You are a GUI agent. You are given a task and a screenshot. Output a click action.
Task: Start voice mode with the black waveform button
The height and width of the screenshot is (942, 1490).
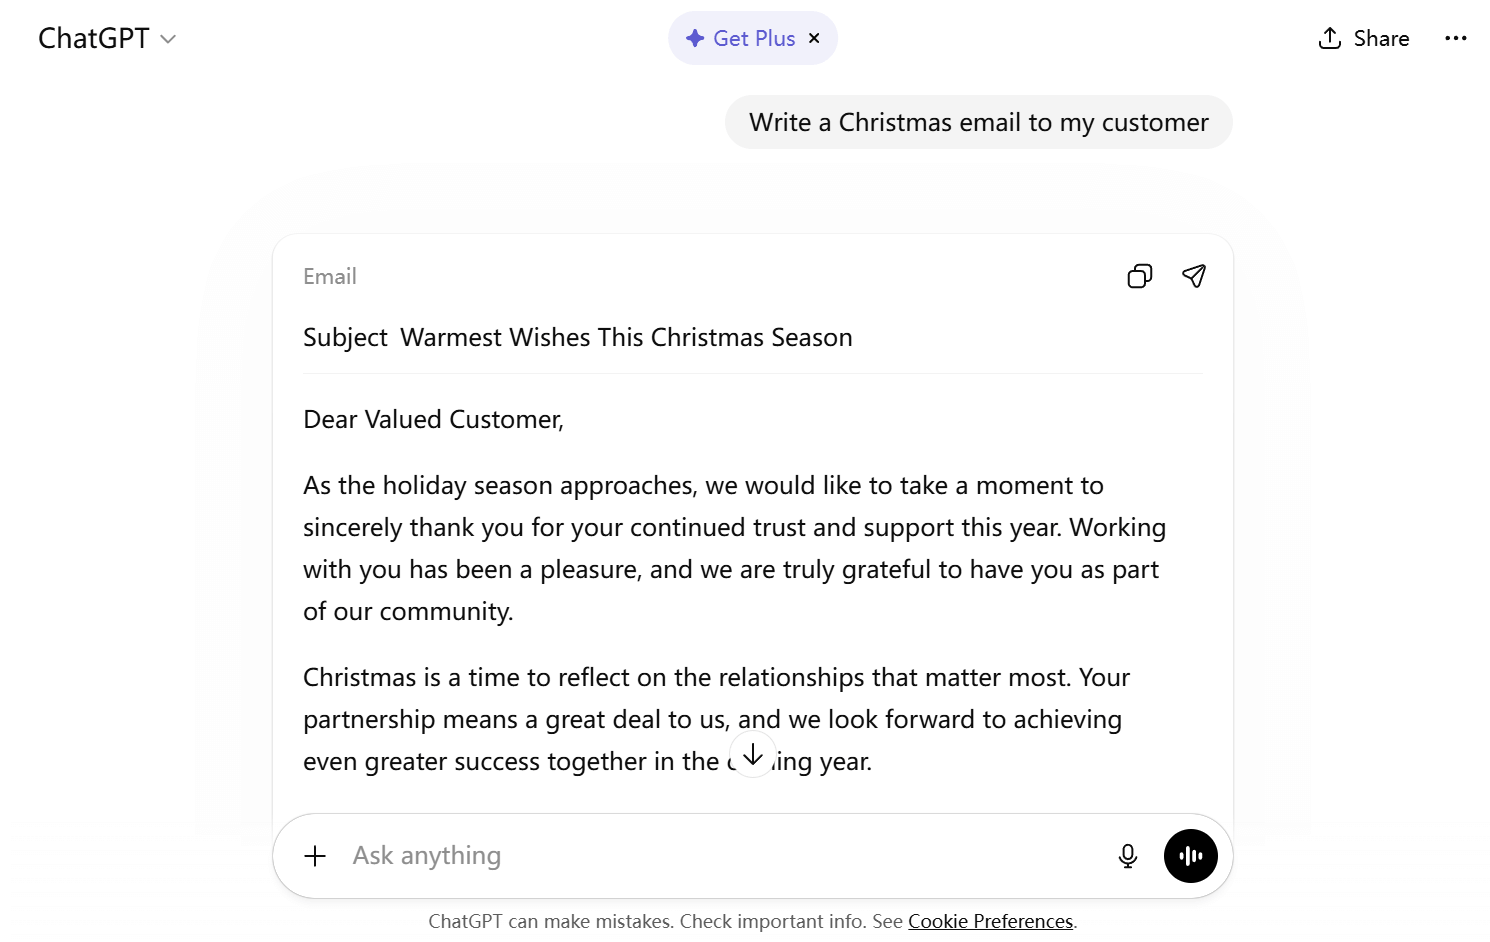pos(1190,856)
